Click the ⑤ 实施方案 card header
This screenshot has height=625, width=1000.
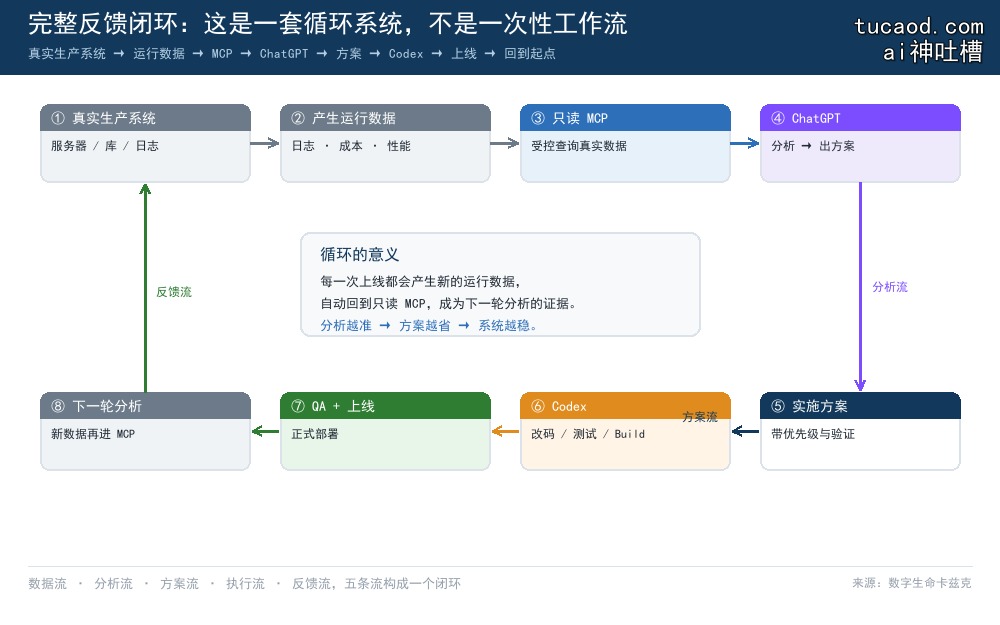tap(860, 406)
